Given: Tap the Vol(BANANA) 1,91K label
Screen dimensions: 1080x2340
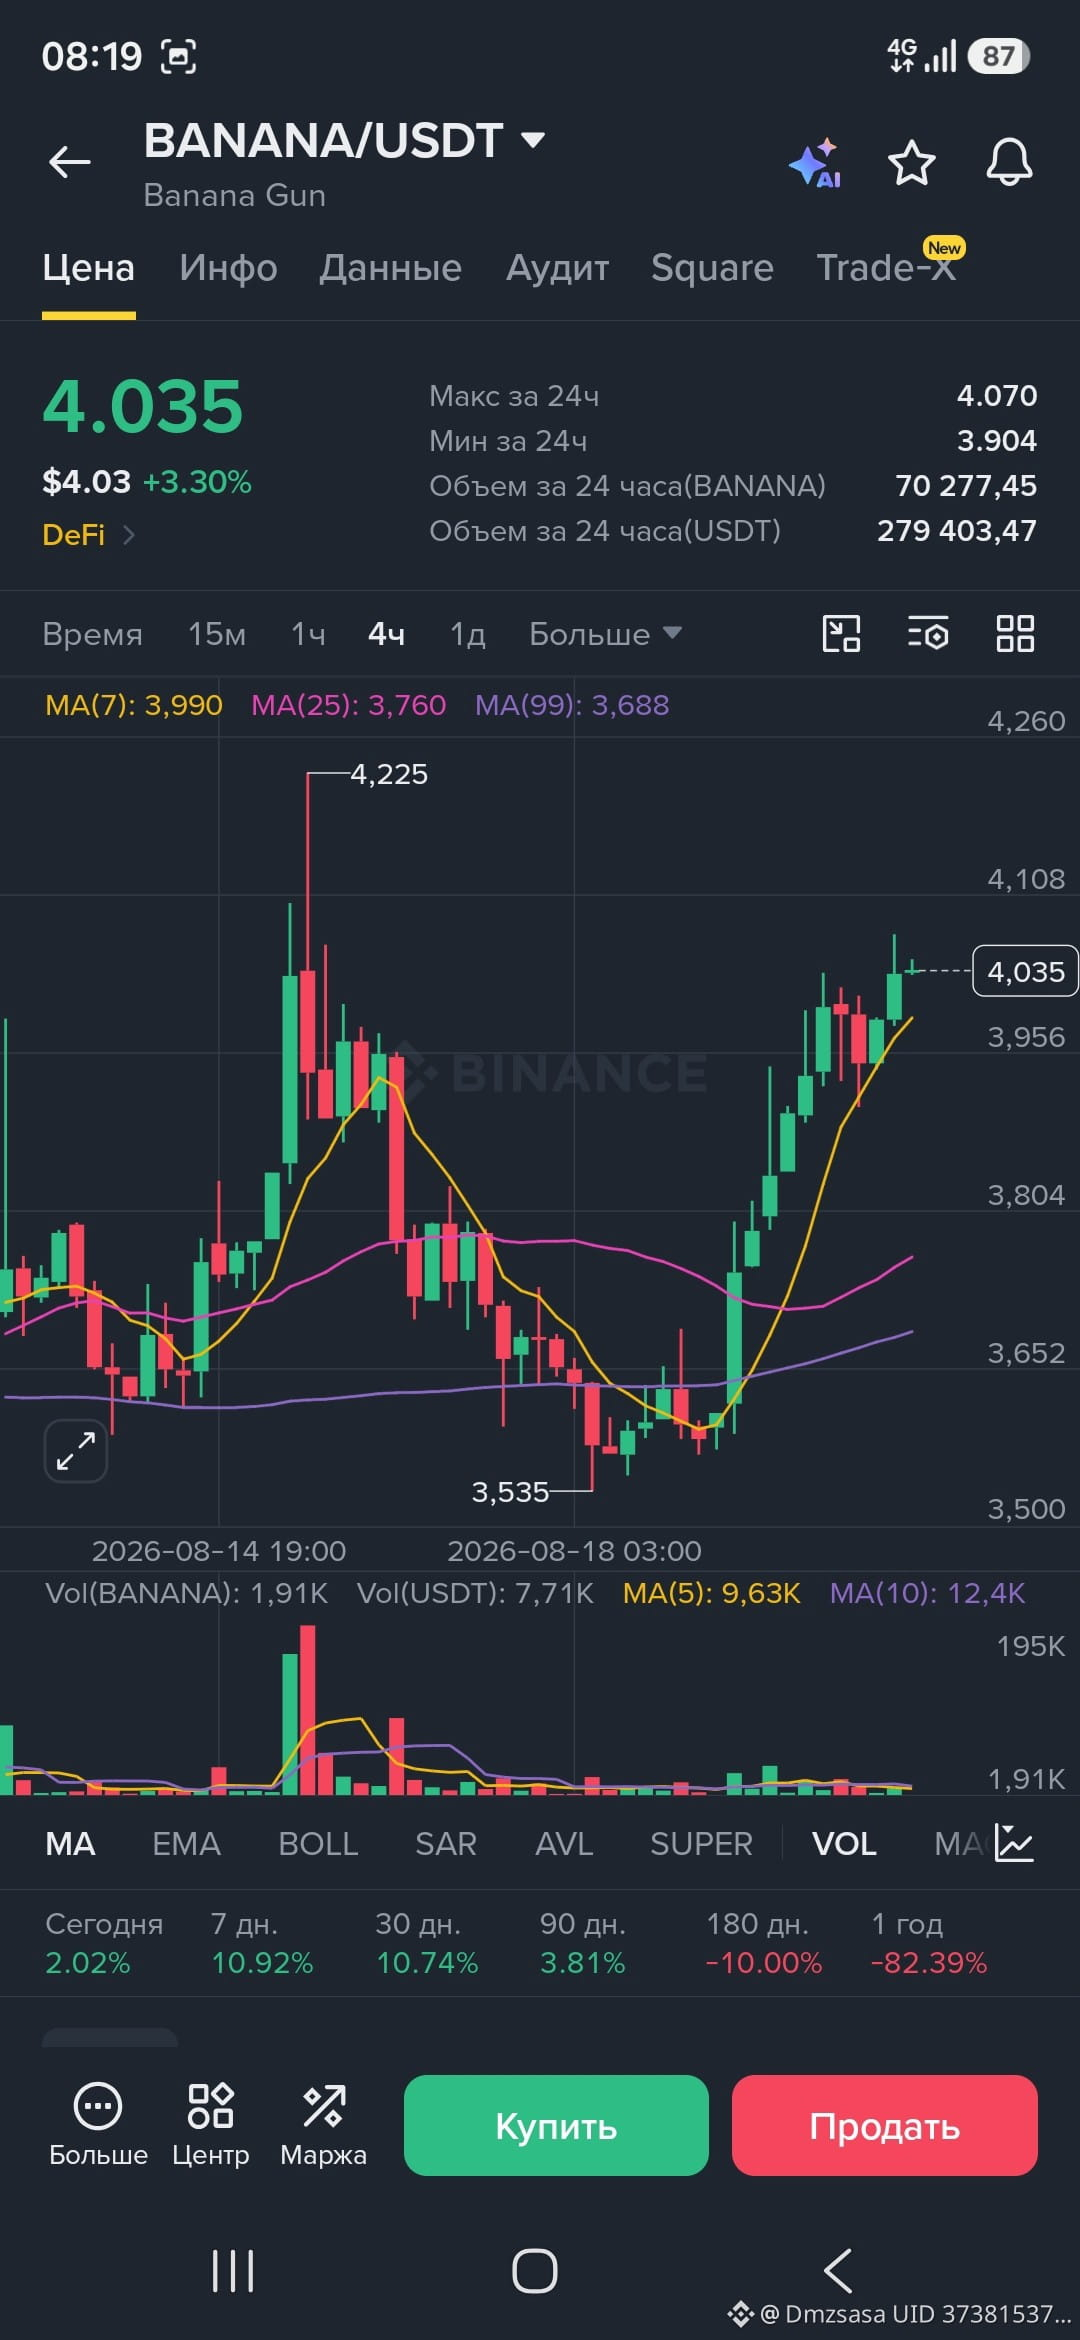Looking at the screenshot, I should (x=186, y=1593).
